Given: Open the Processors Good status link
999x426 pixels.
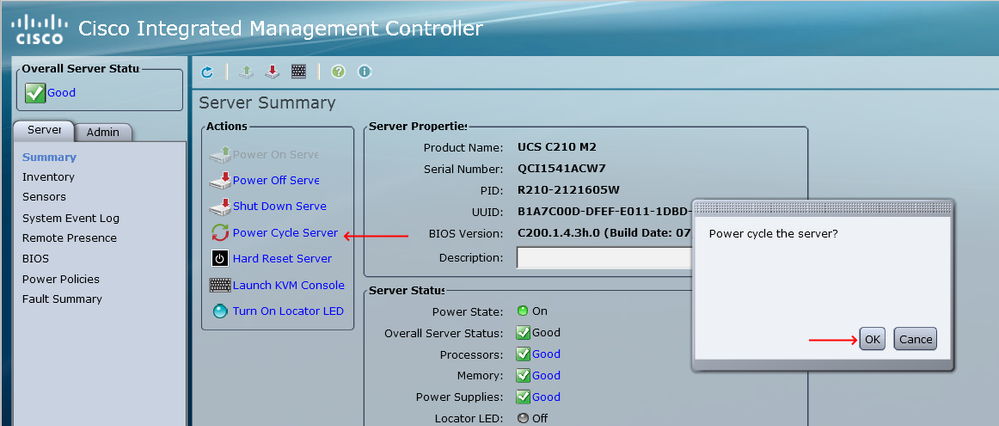Looking at the screenshot, I should pos(547,354).
